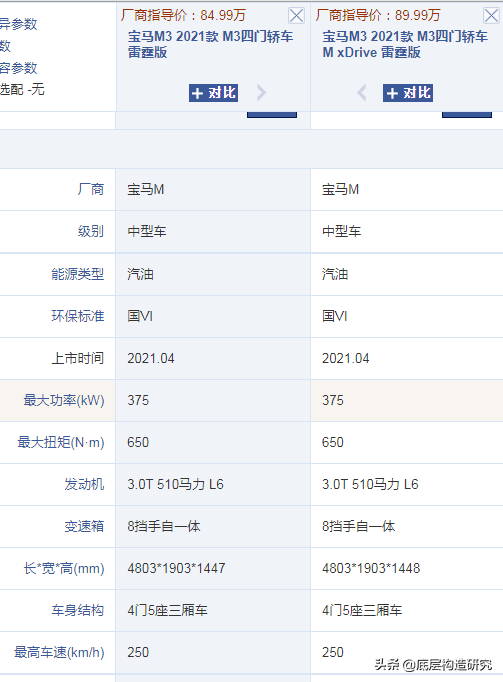Open 宝马M3 2021款 M3四门轿车 雷霆版 link
Screen dimensions: 503x682
click(x=210, y=44)
